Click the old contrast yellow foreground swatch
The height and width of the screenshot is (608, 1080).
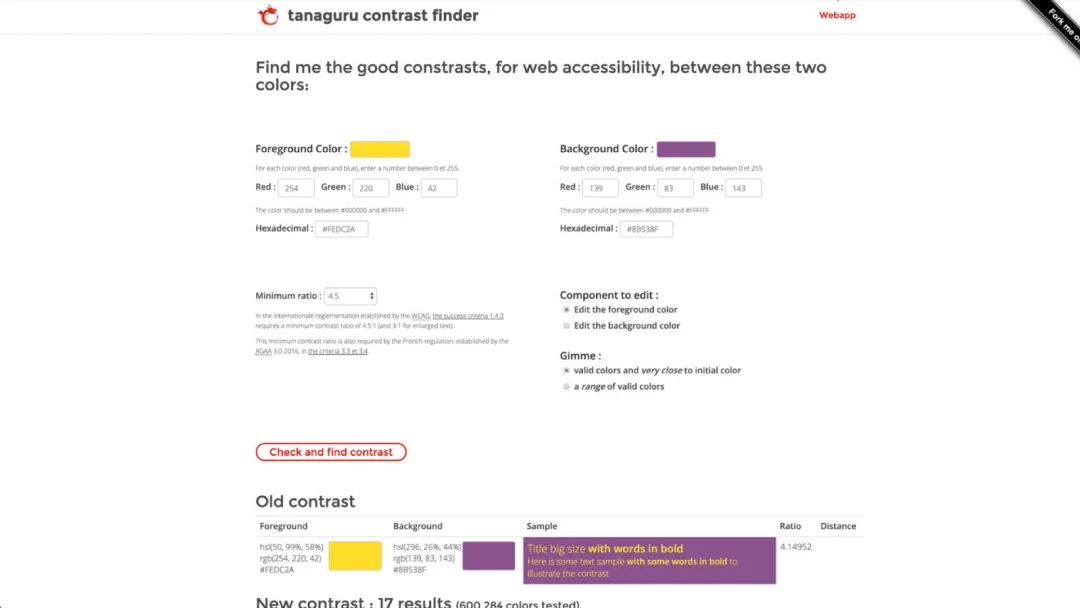click(x=355, y=556)
